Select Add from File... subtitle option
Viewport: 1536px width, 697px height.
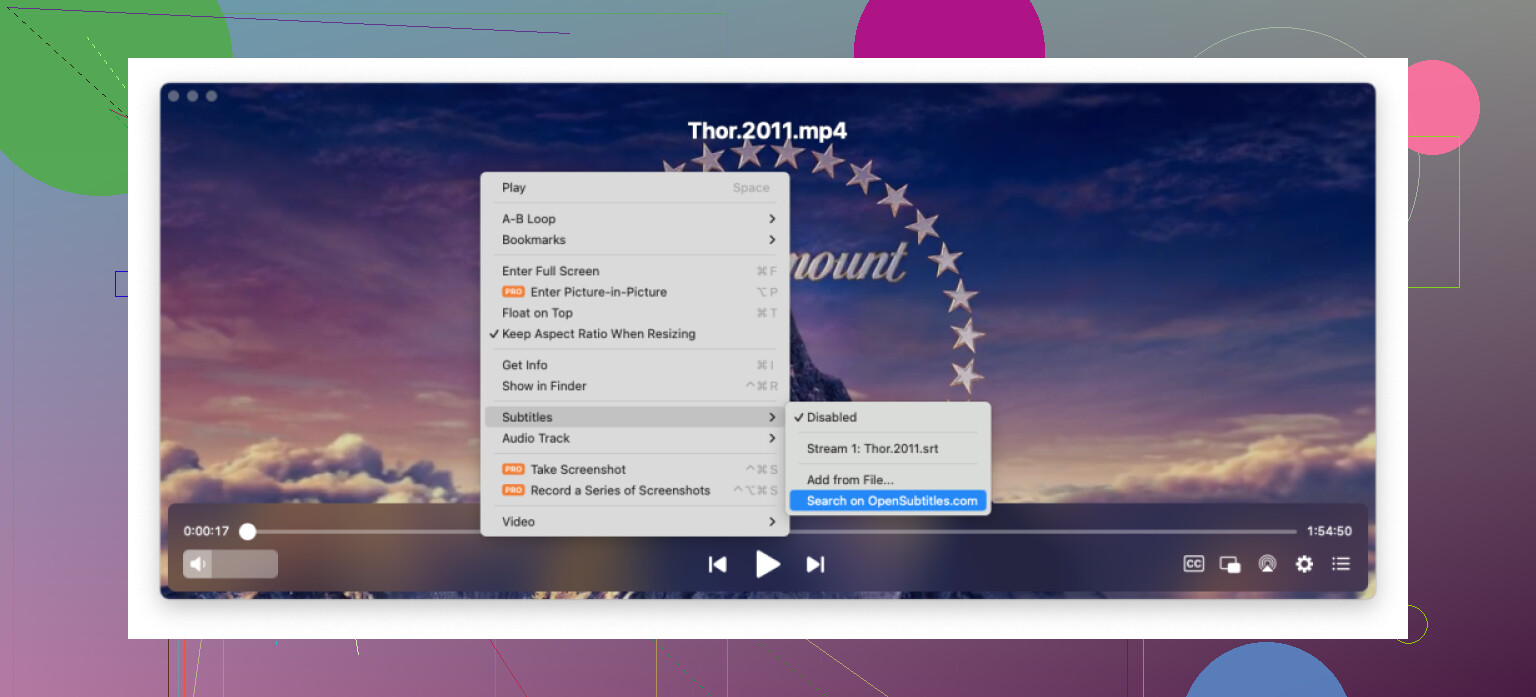click(x=890, y=480)
